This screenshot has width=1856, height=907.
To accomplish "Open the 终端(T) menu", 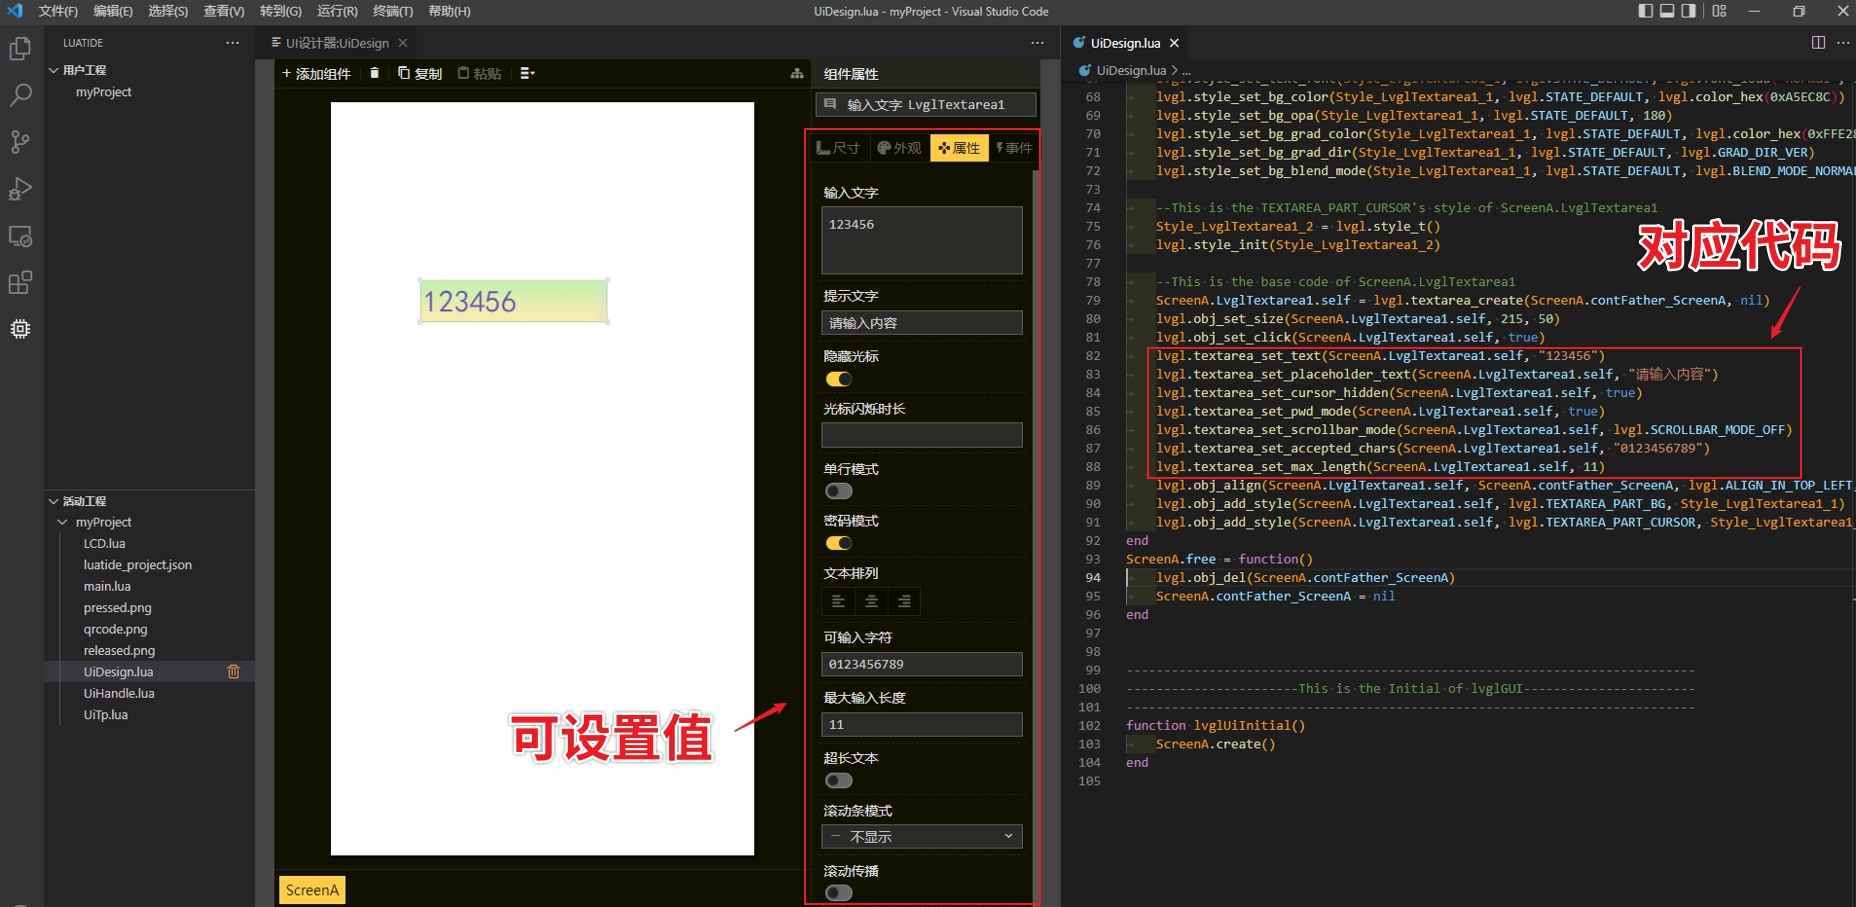I will 392,11.
